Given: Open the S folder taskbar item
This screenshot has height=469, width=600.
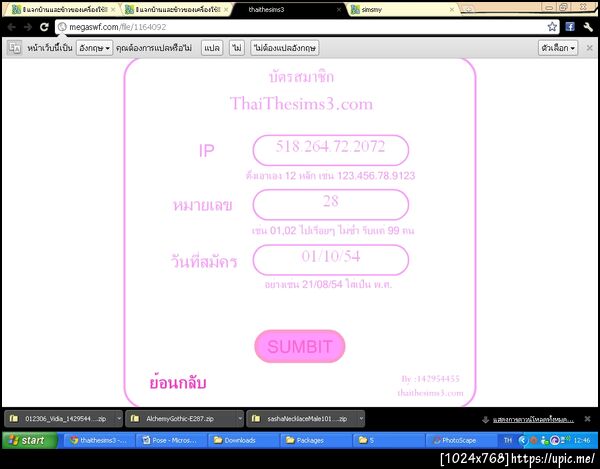Looking at the screenshot, I should pos(389,440).
